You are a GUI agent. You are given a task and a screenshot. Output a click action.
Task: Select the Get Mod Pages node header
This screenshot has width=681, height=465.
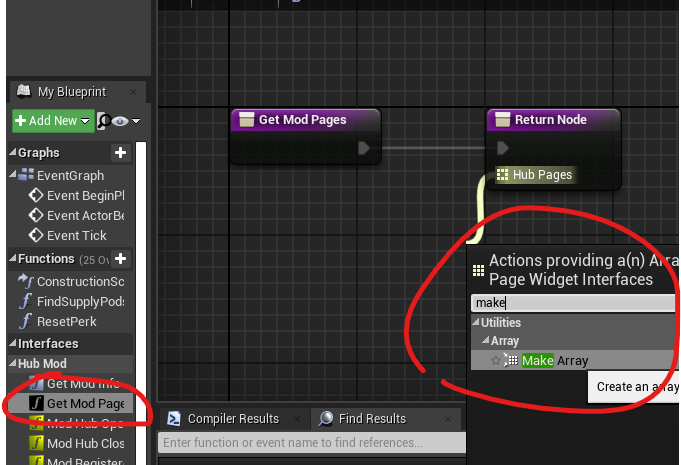click(x=306, y=120)
